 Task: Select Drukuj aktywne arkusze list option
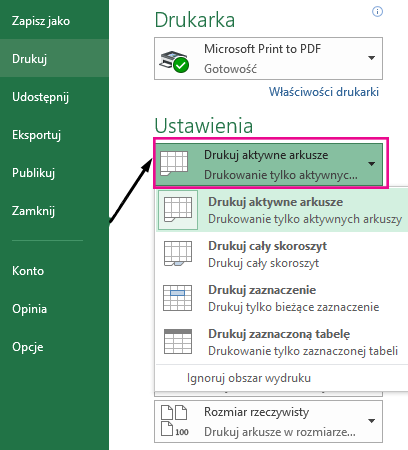pyautogui.click(x=283, y=210)
